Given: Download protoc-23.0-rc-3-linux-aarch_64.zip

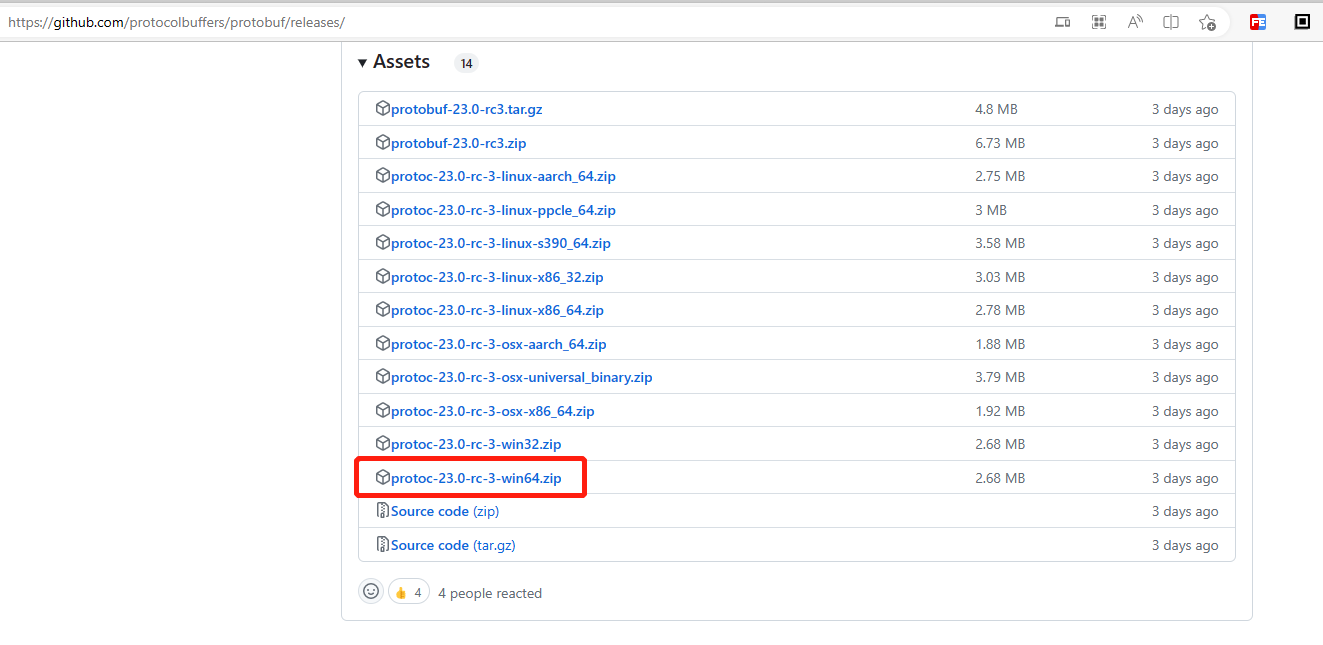Looking at the screenshot, I should 504,177.
